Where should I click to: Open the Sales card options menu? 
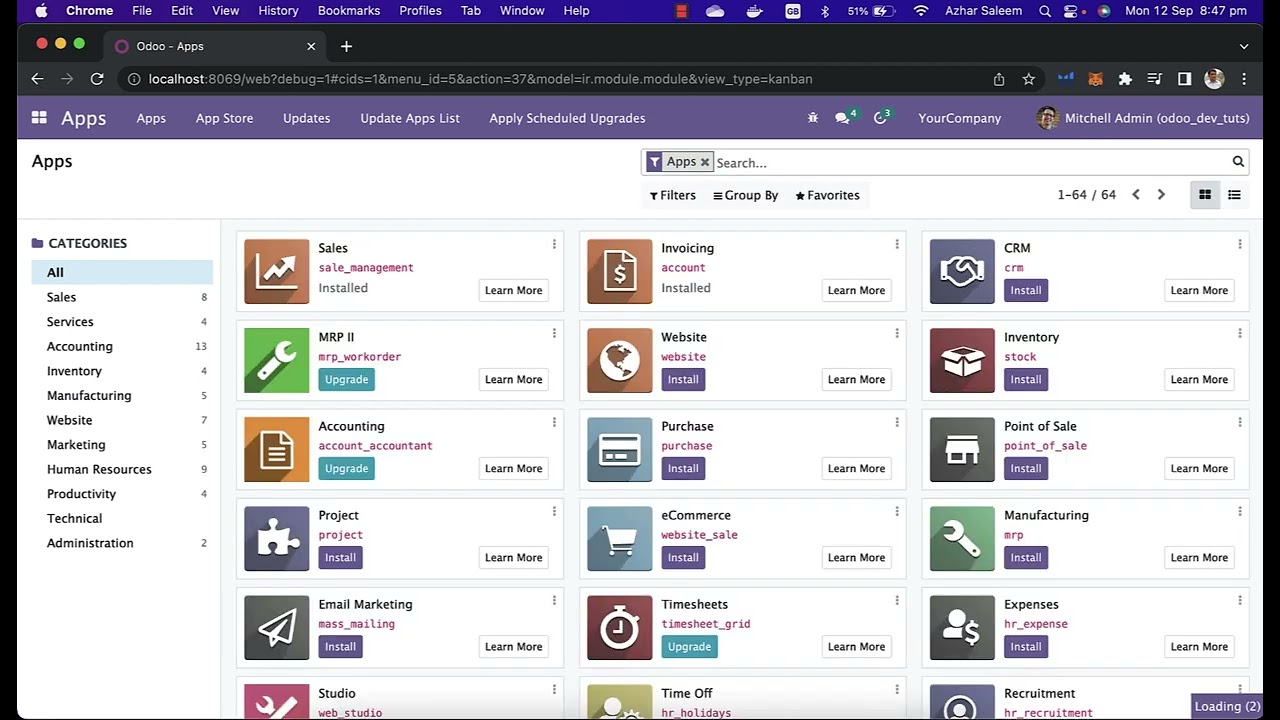(x=554, y=244)
